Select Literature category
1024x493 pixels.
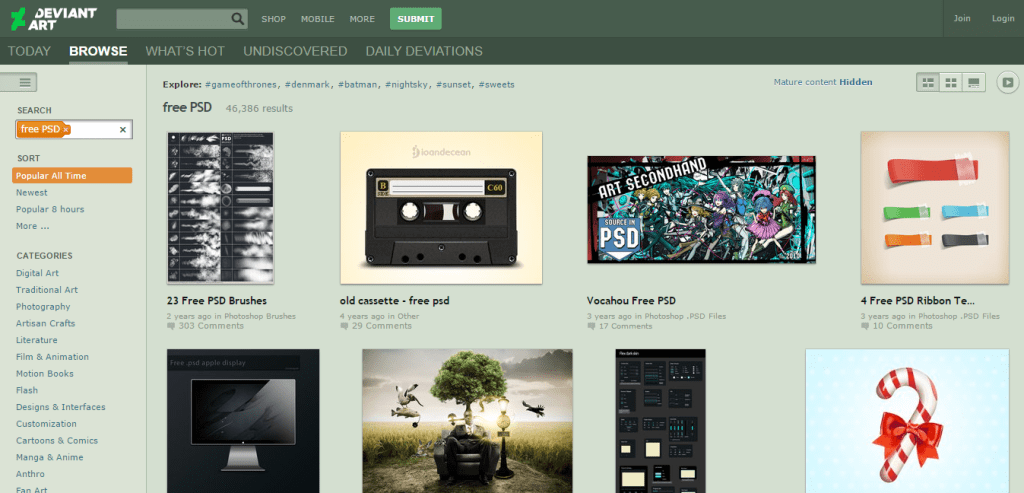pyautogui.click(x=37, y=340)
